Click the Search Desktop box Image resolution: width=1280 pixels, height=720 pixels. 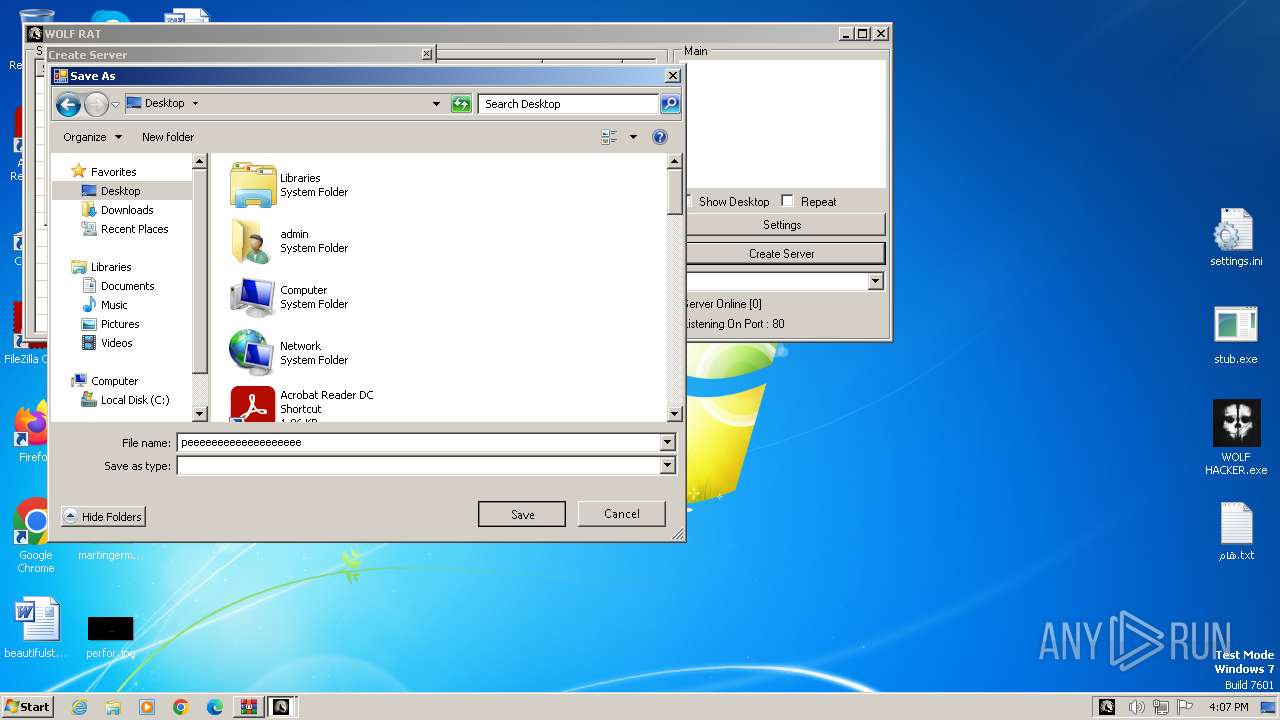568,104
